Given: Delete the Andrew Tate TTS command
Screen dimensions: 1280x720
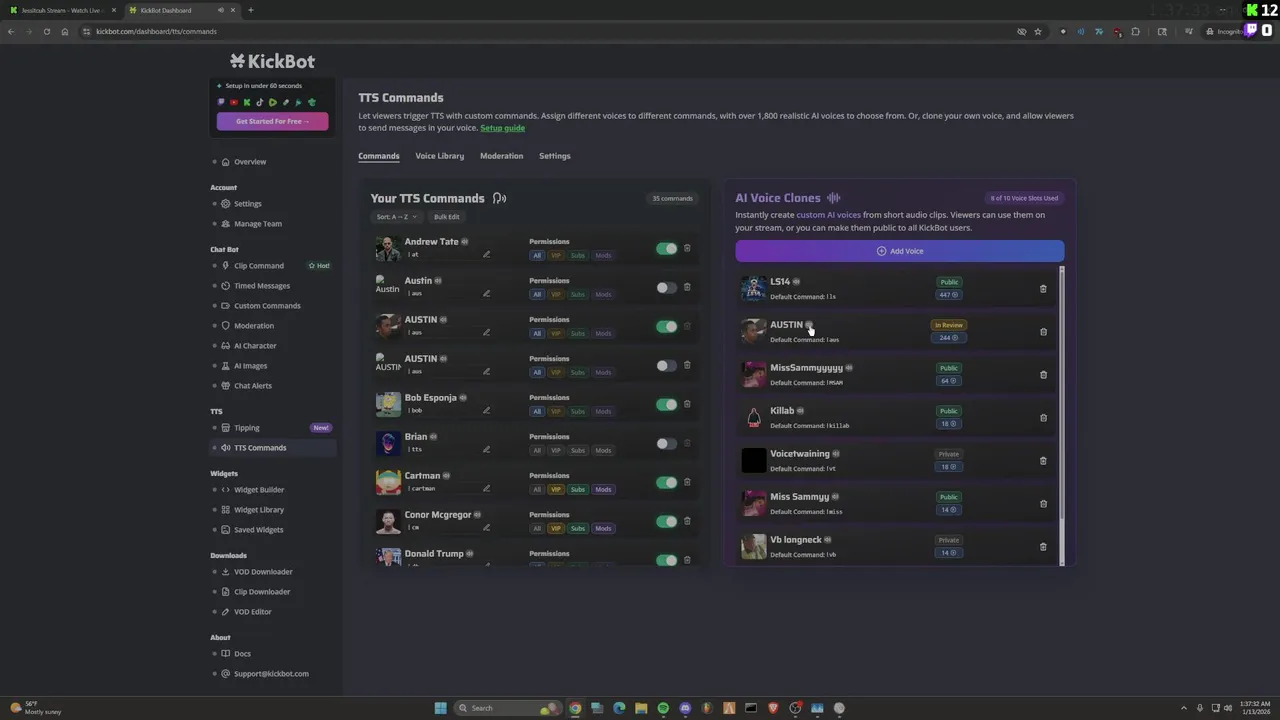Looking at the screenshot, I should pyautogui.click(x=687, y=248).
